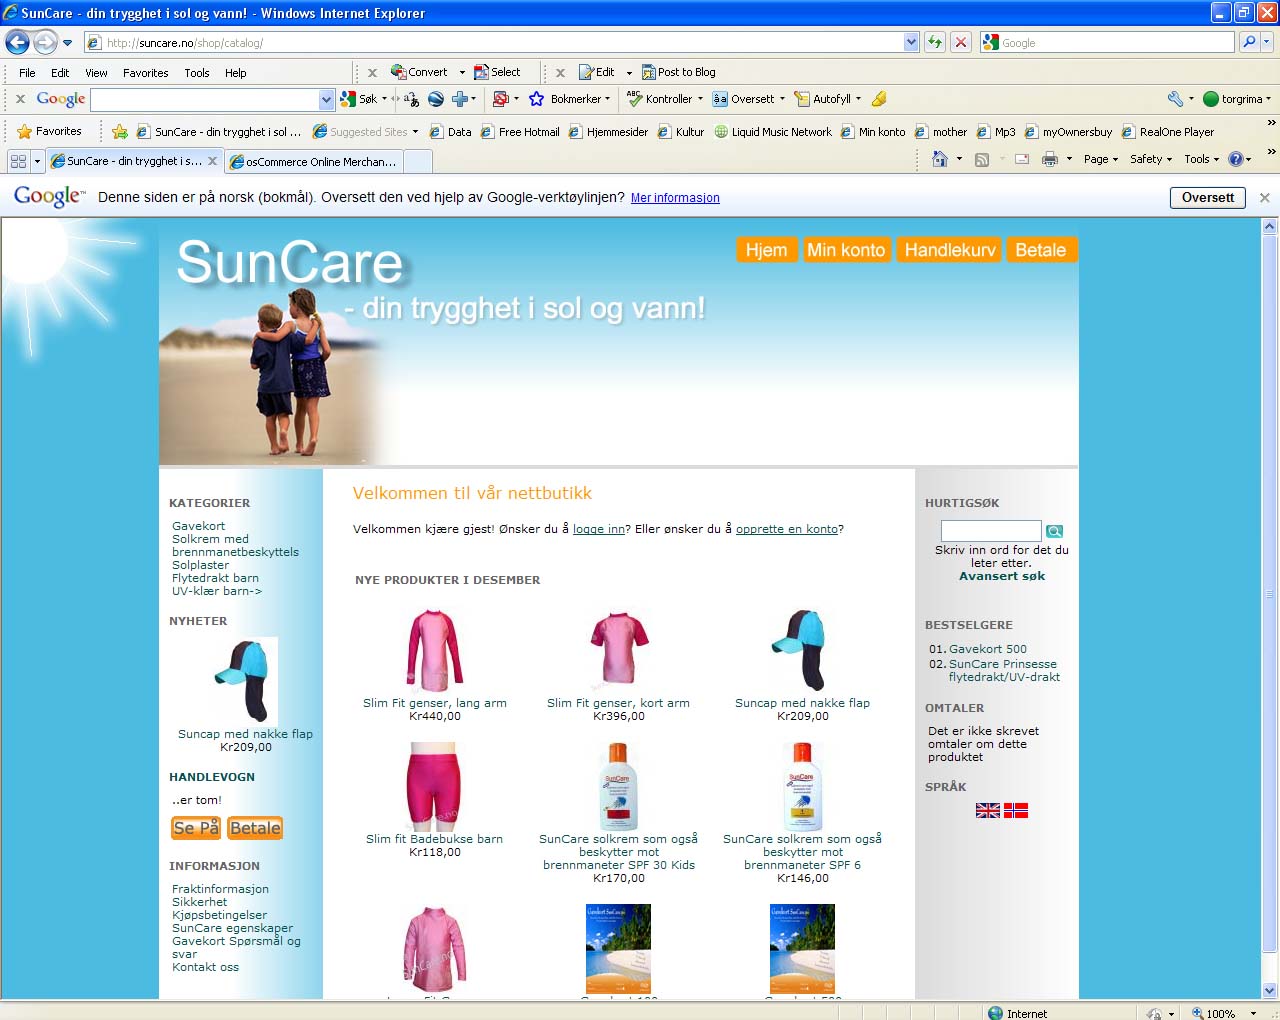Open the Help question mark icon
The image size is (1280, 1020).
pos(1236,159)
